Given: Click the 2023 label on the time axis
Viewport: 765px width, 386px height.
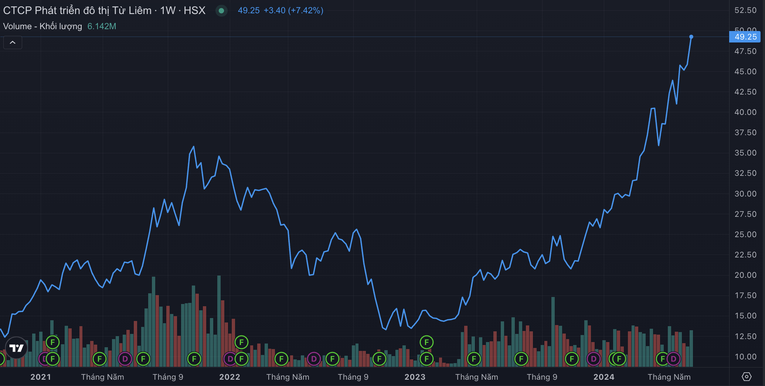Looking at the screenshot, I should coord(415,377).
